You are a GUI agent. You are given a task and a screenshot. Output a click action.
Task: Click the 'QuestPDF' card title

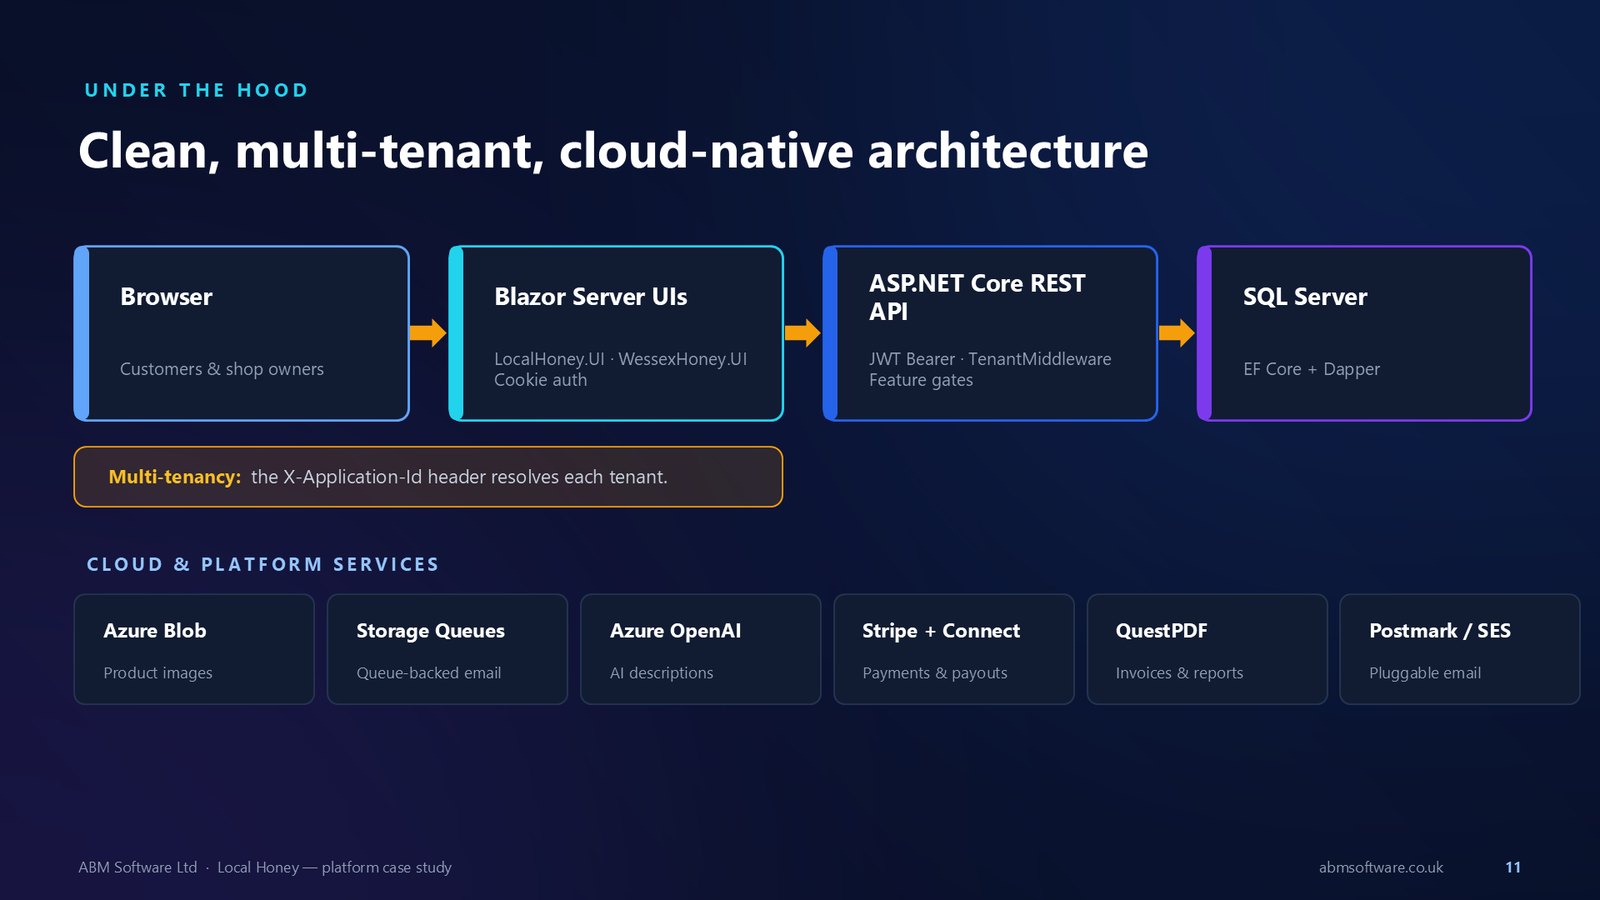click(1161, 631)
